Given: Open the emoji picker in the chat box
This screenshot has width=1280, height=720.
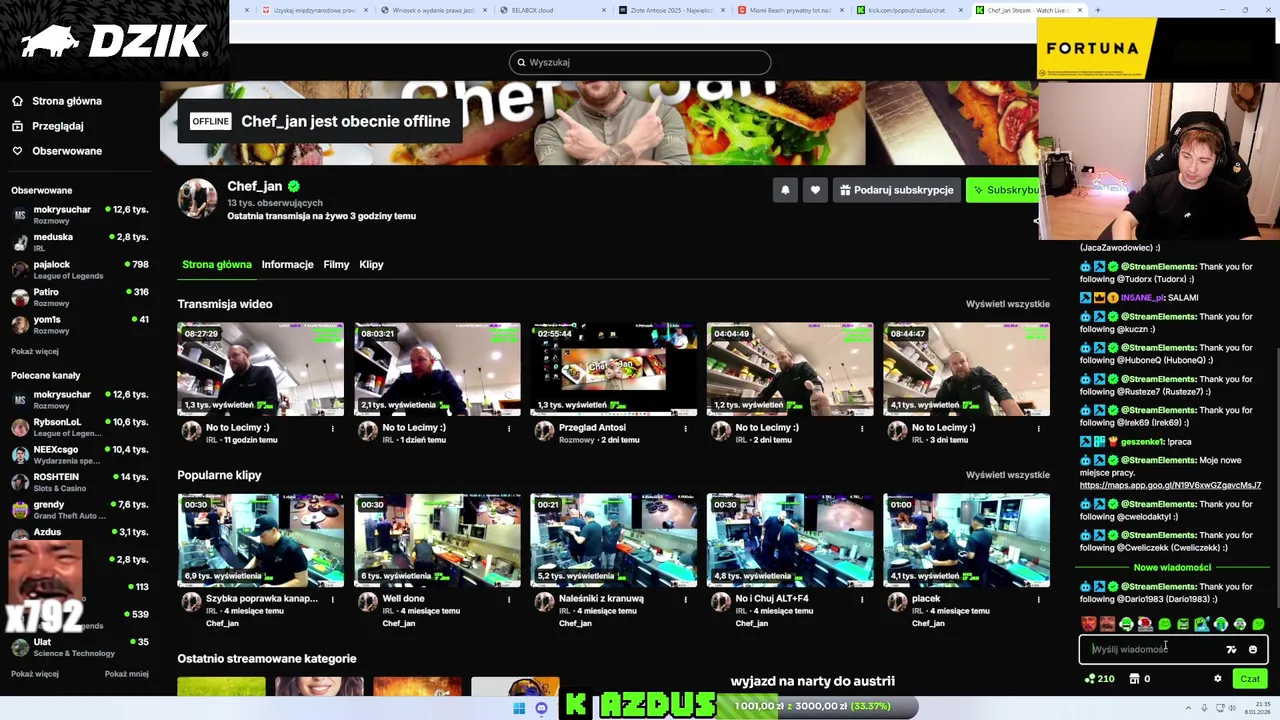Looking at the screenshot, I should coord(1252,650).
